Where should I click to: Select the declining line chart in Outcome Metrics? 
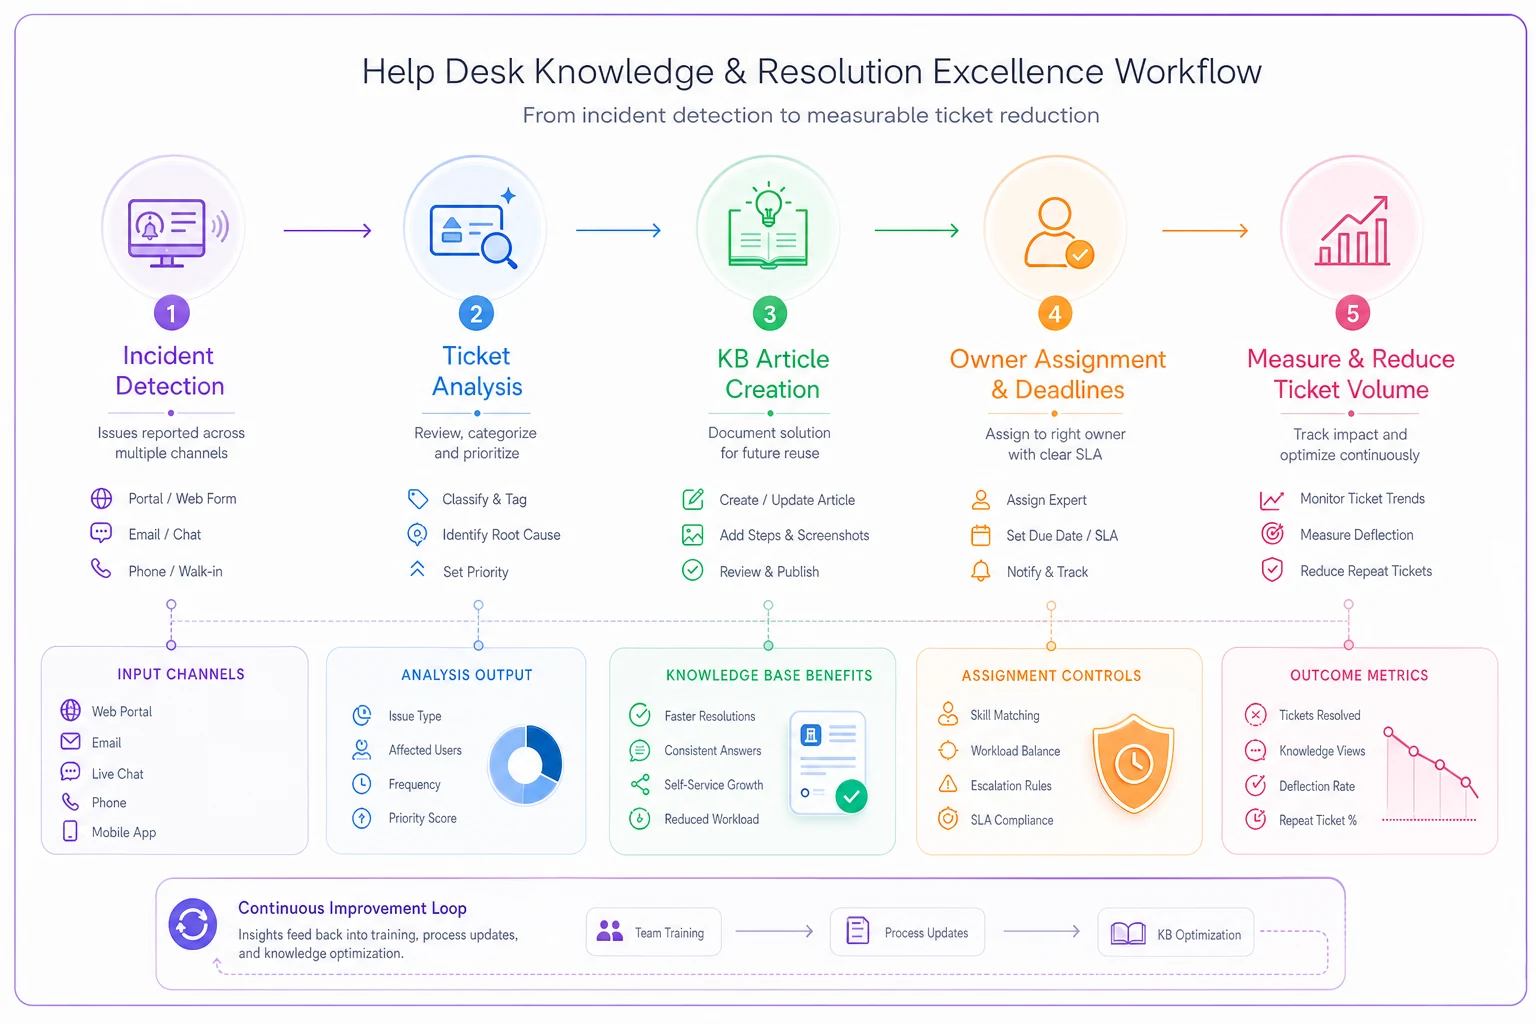tap(1432, 775)
